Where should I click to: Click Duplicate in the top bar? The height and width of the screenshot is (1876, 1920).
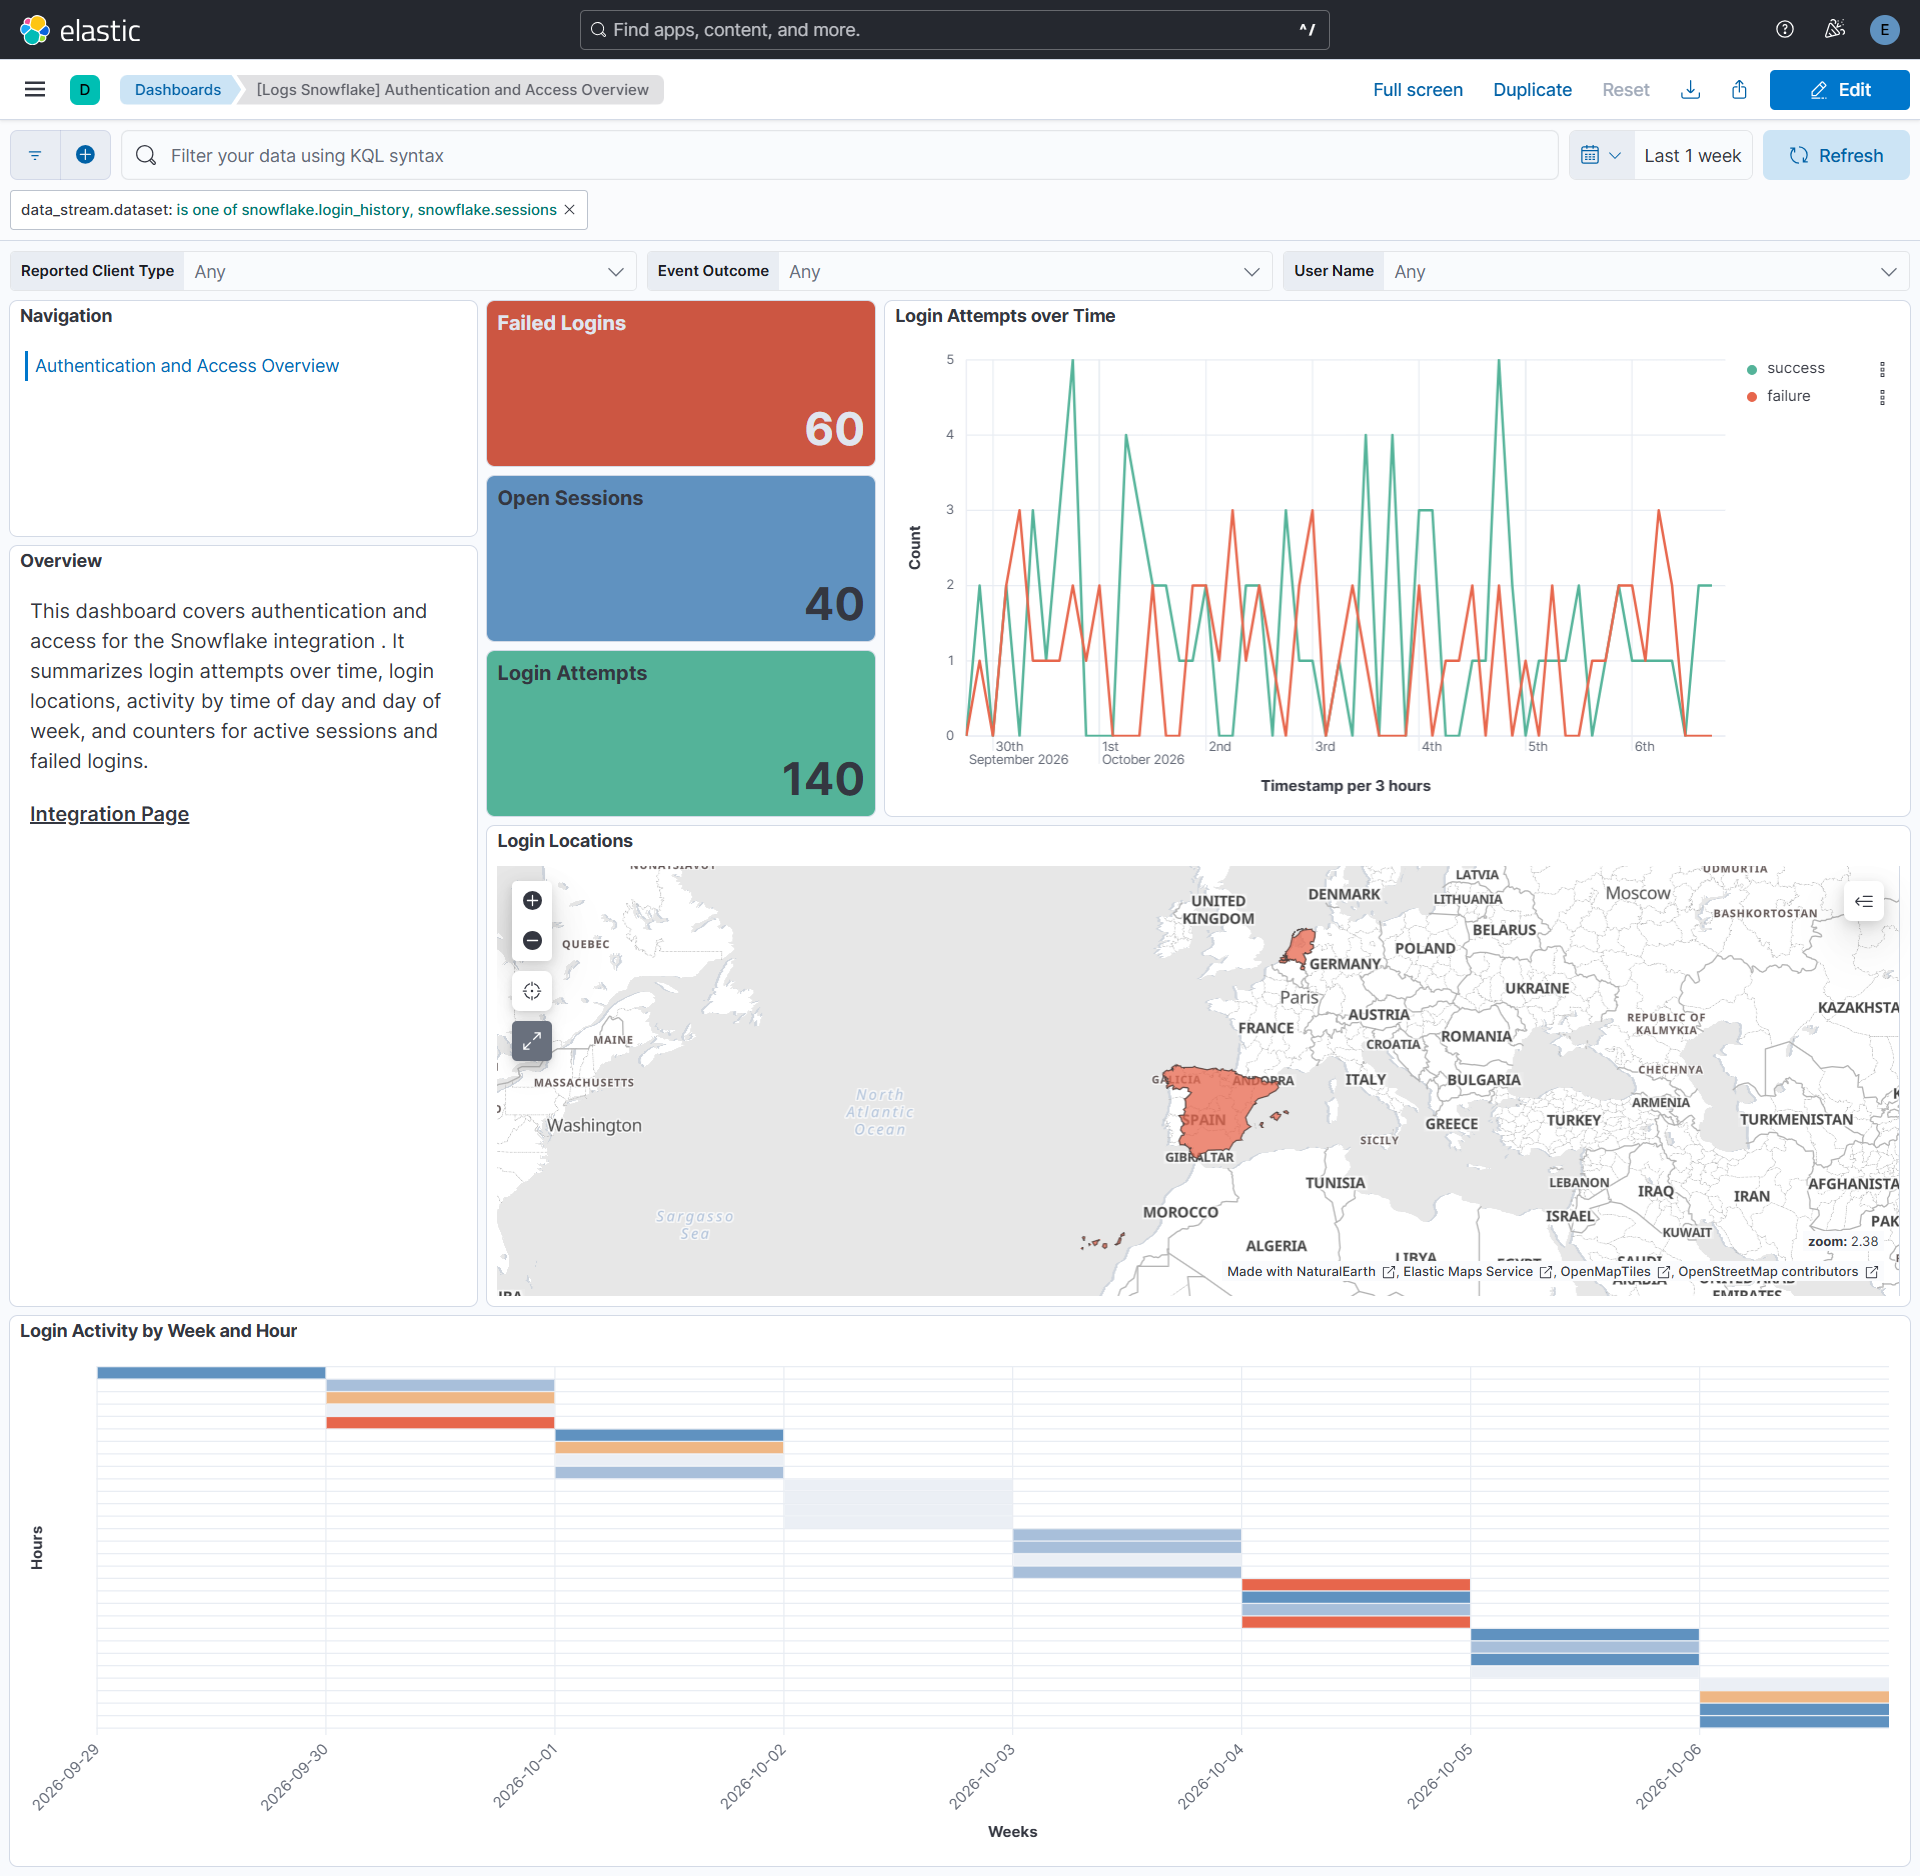[1532, 90]
